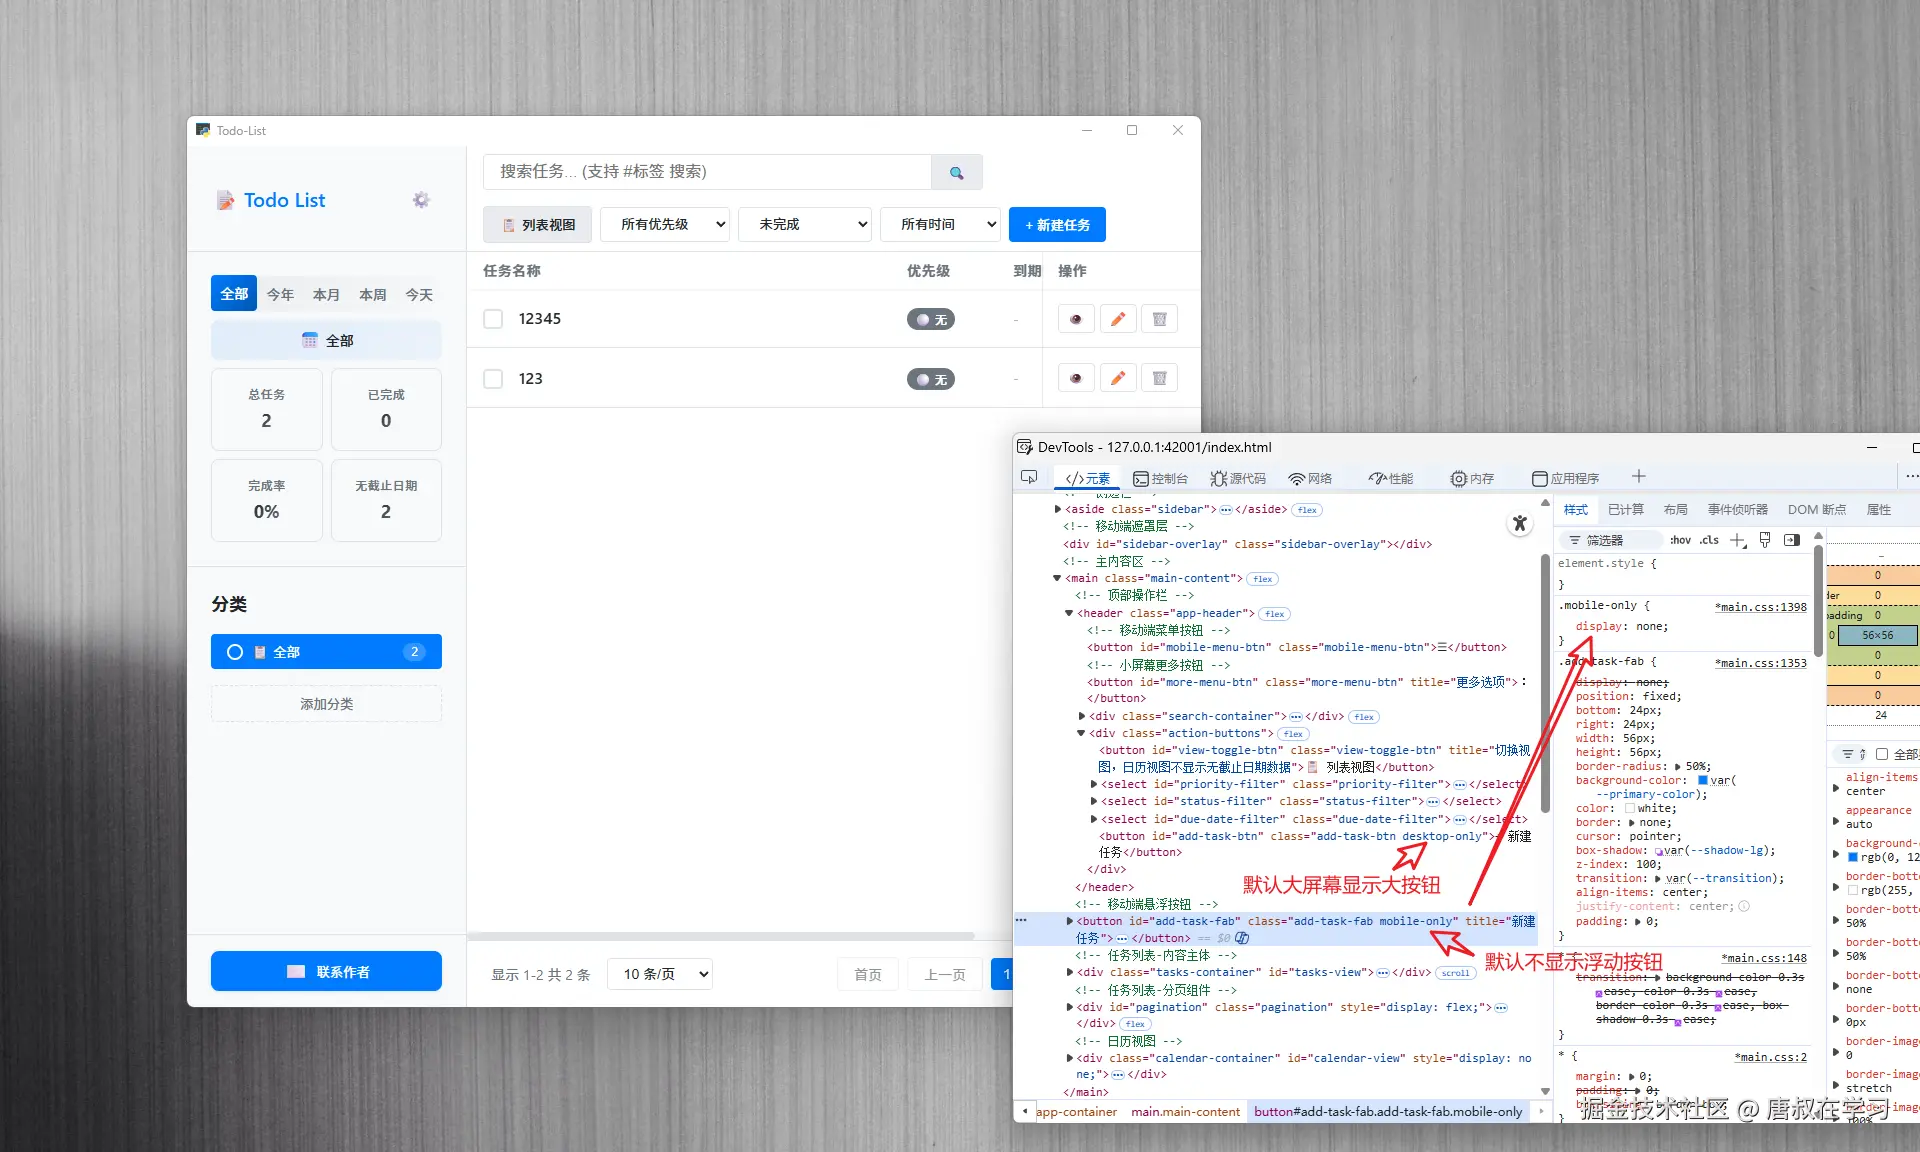The image size is (1920, 1152).
Task: Check the checkbox for task 12345
Action: pos(493,319)
